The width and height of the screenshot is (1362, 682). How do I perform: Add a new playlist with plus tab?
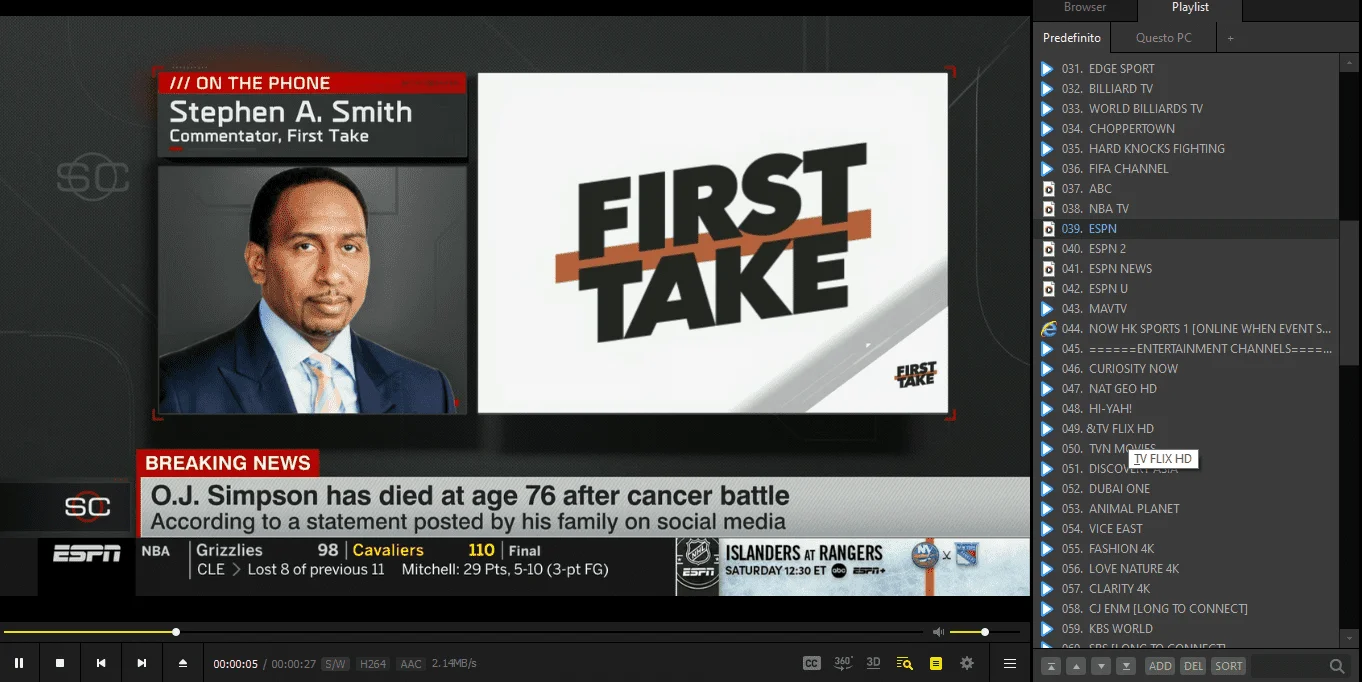pyautogui.click(x=1231, y=38)
